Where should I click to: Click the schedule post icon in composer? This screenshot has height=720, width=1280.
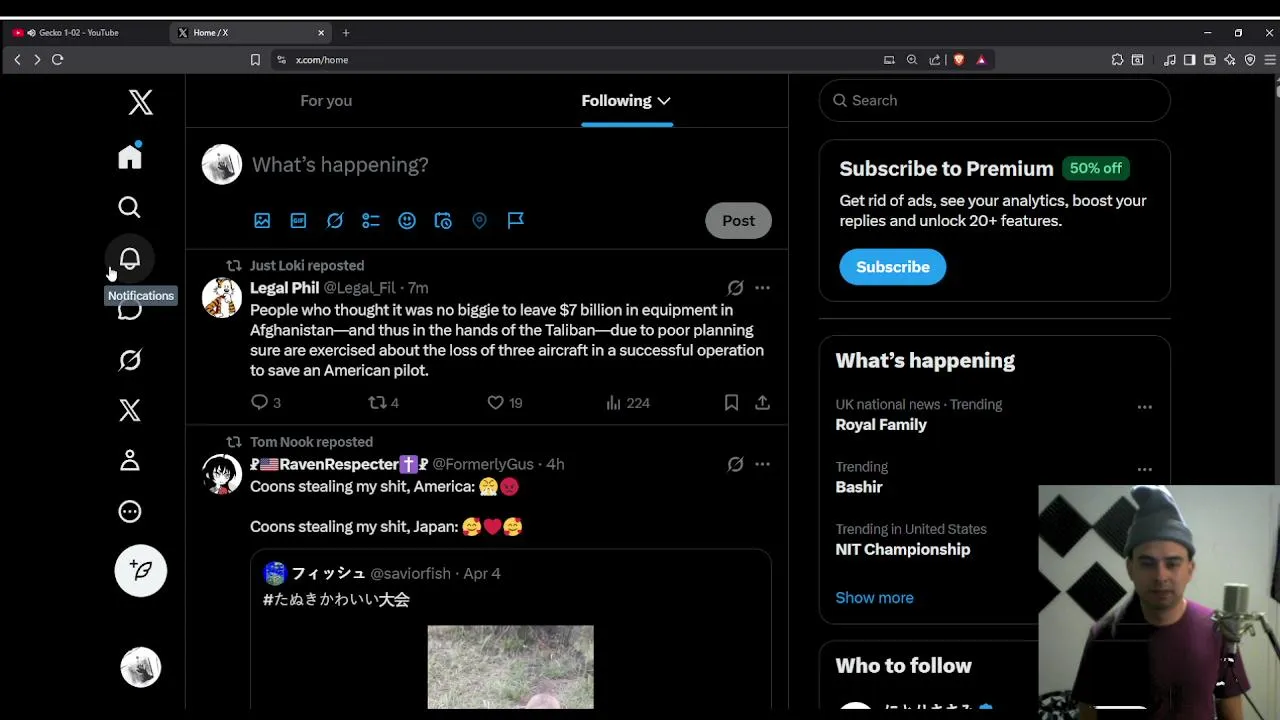[443, 220]
